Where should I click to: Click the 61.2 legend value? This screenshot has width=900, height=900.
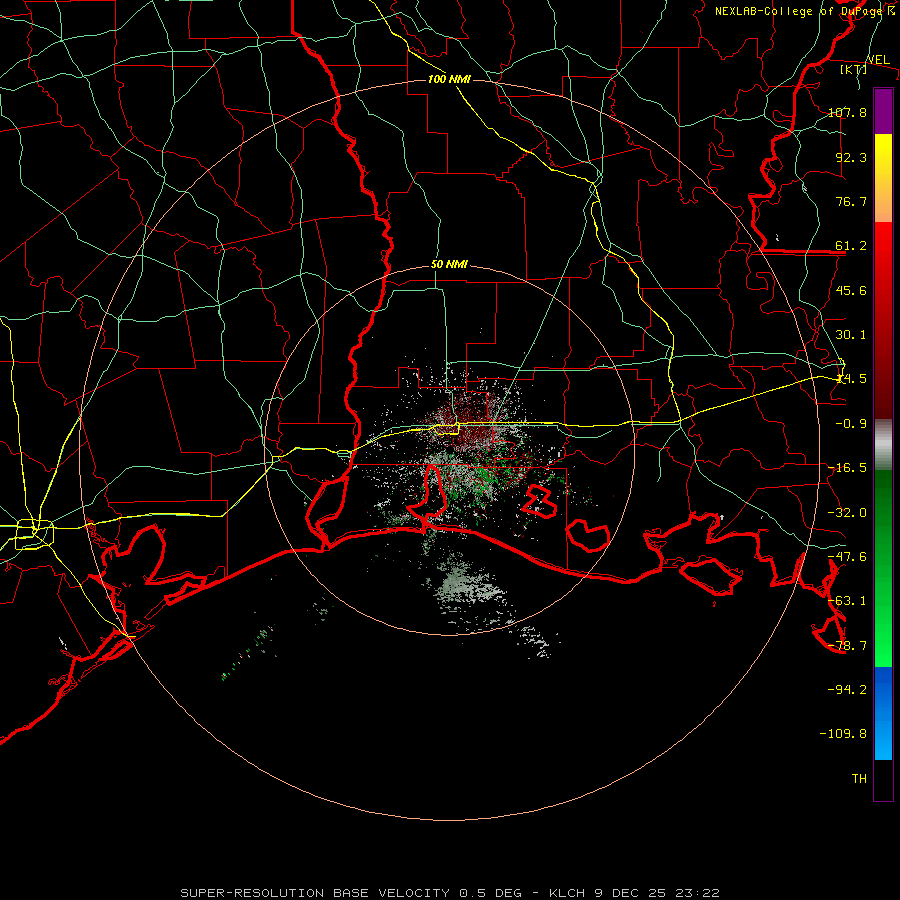(851, 246)
